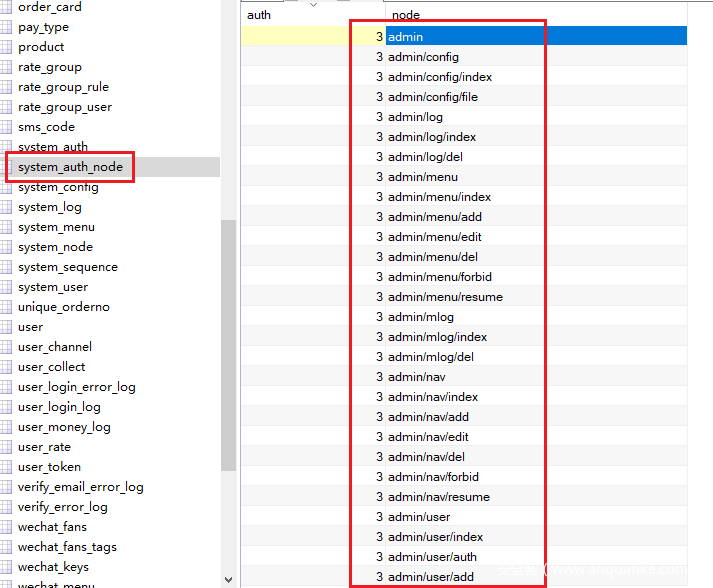The width and height of the screenshot is (713, 588).
Task: Click the table icon beside pay_type
Action: pos(6,27)
